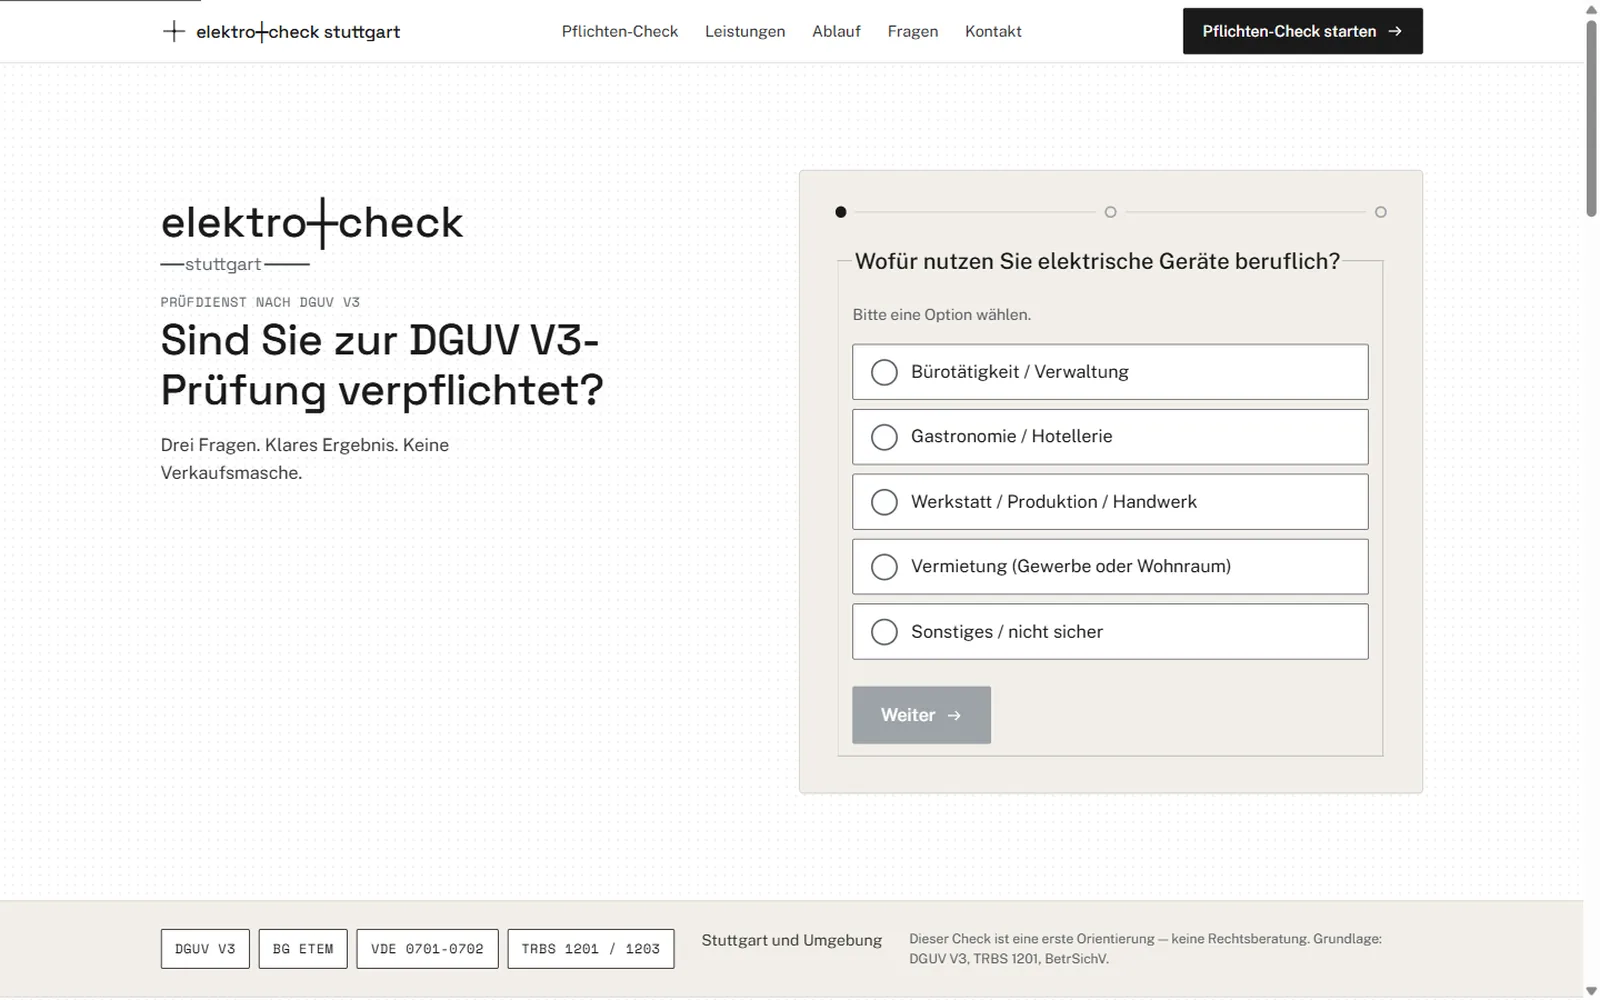Open the elektro+check stuttgart home link
The height and width of the screenshot is (1000, 1600).
281,31
